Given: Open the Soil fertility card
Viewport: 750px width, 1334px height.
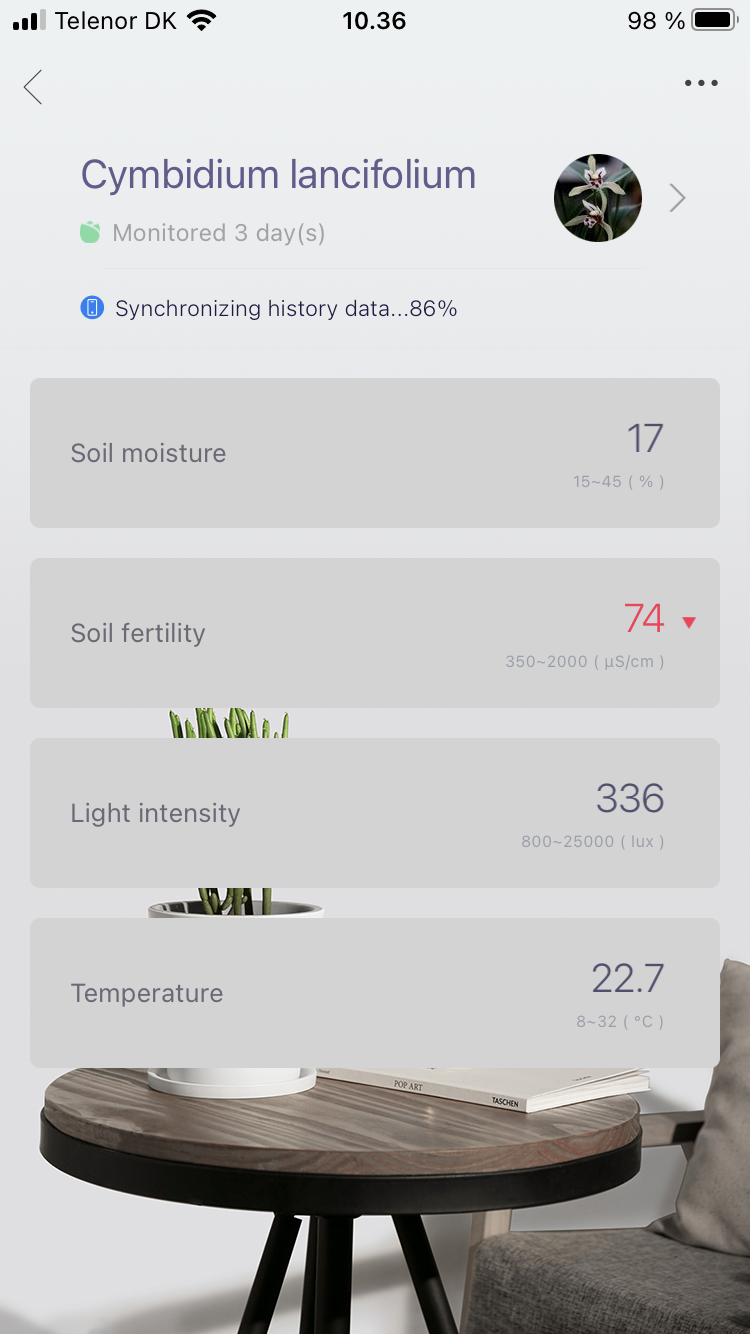Looking at the screenshot, I should click(375, 633).
